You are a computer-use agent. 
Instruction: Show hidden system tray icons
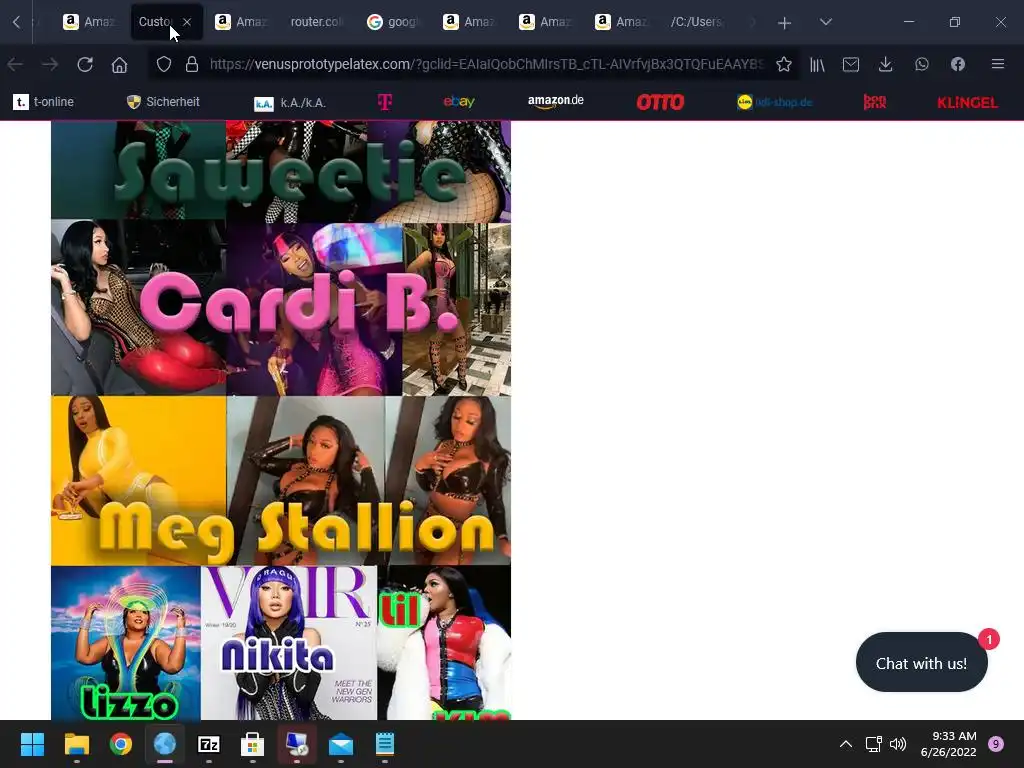[846, 744]
